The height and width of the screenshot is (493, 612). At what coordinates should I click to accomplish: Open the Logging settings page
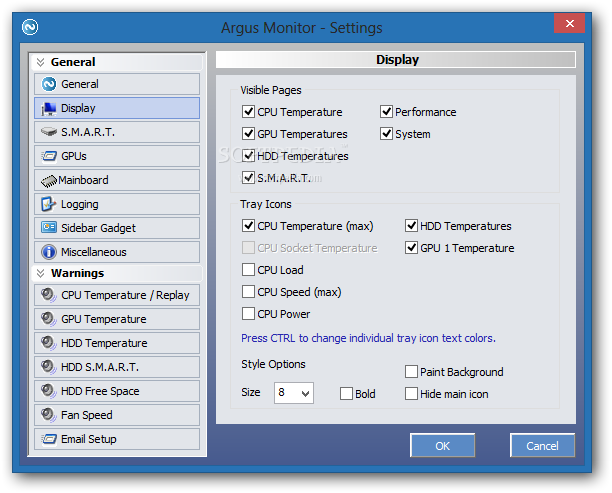[x=117, y=204]
